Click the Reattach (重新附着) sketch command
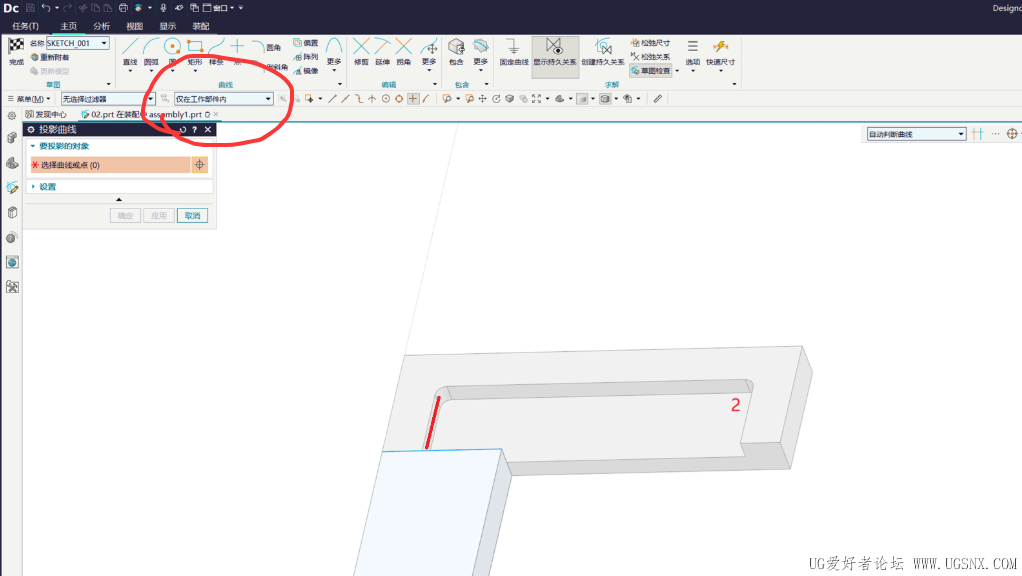 [50, 57]
